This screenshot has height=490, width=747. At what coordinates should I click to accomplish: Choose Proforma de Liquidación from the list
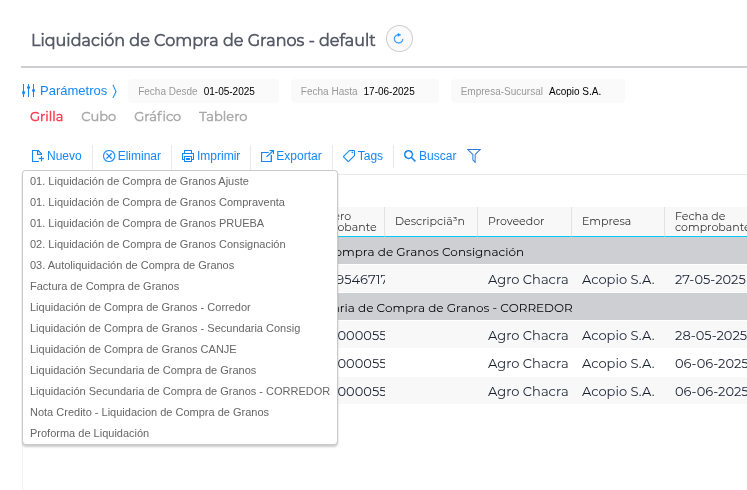(90, 433)
